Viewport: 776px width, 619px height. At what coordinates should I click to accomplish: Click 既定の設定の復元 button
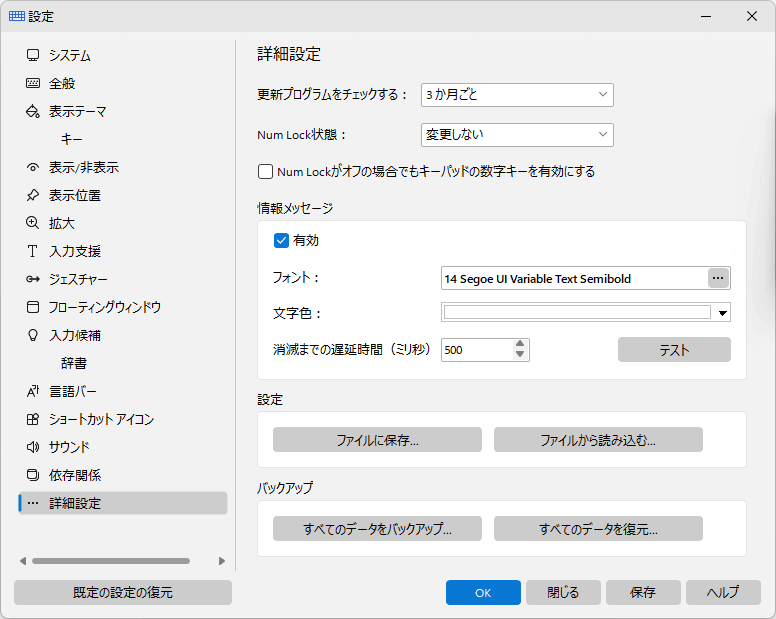pyautogui.click(x=123, y=592)
